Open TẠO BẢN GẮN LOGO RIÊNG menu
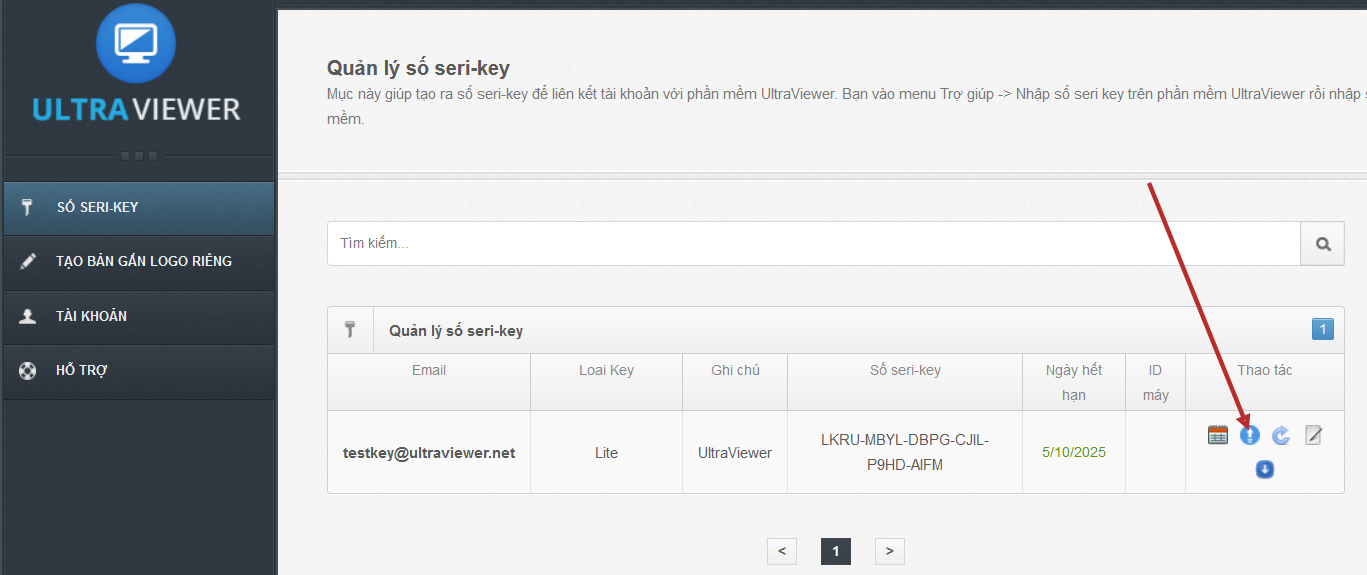The height and width of the screenshot is (575, 1367). point(139,262)
